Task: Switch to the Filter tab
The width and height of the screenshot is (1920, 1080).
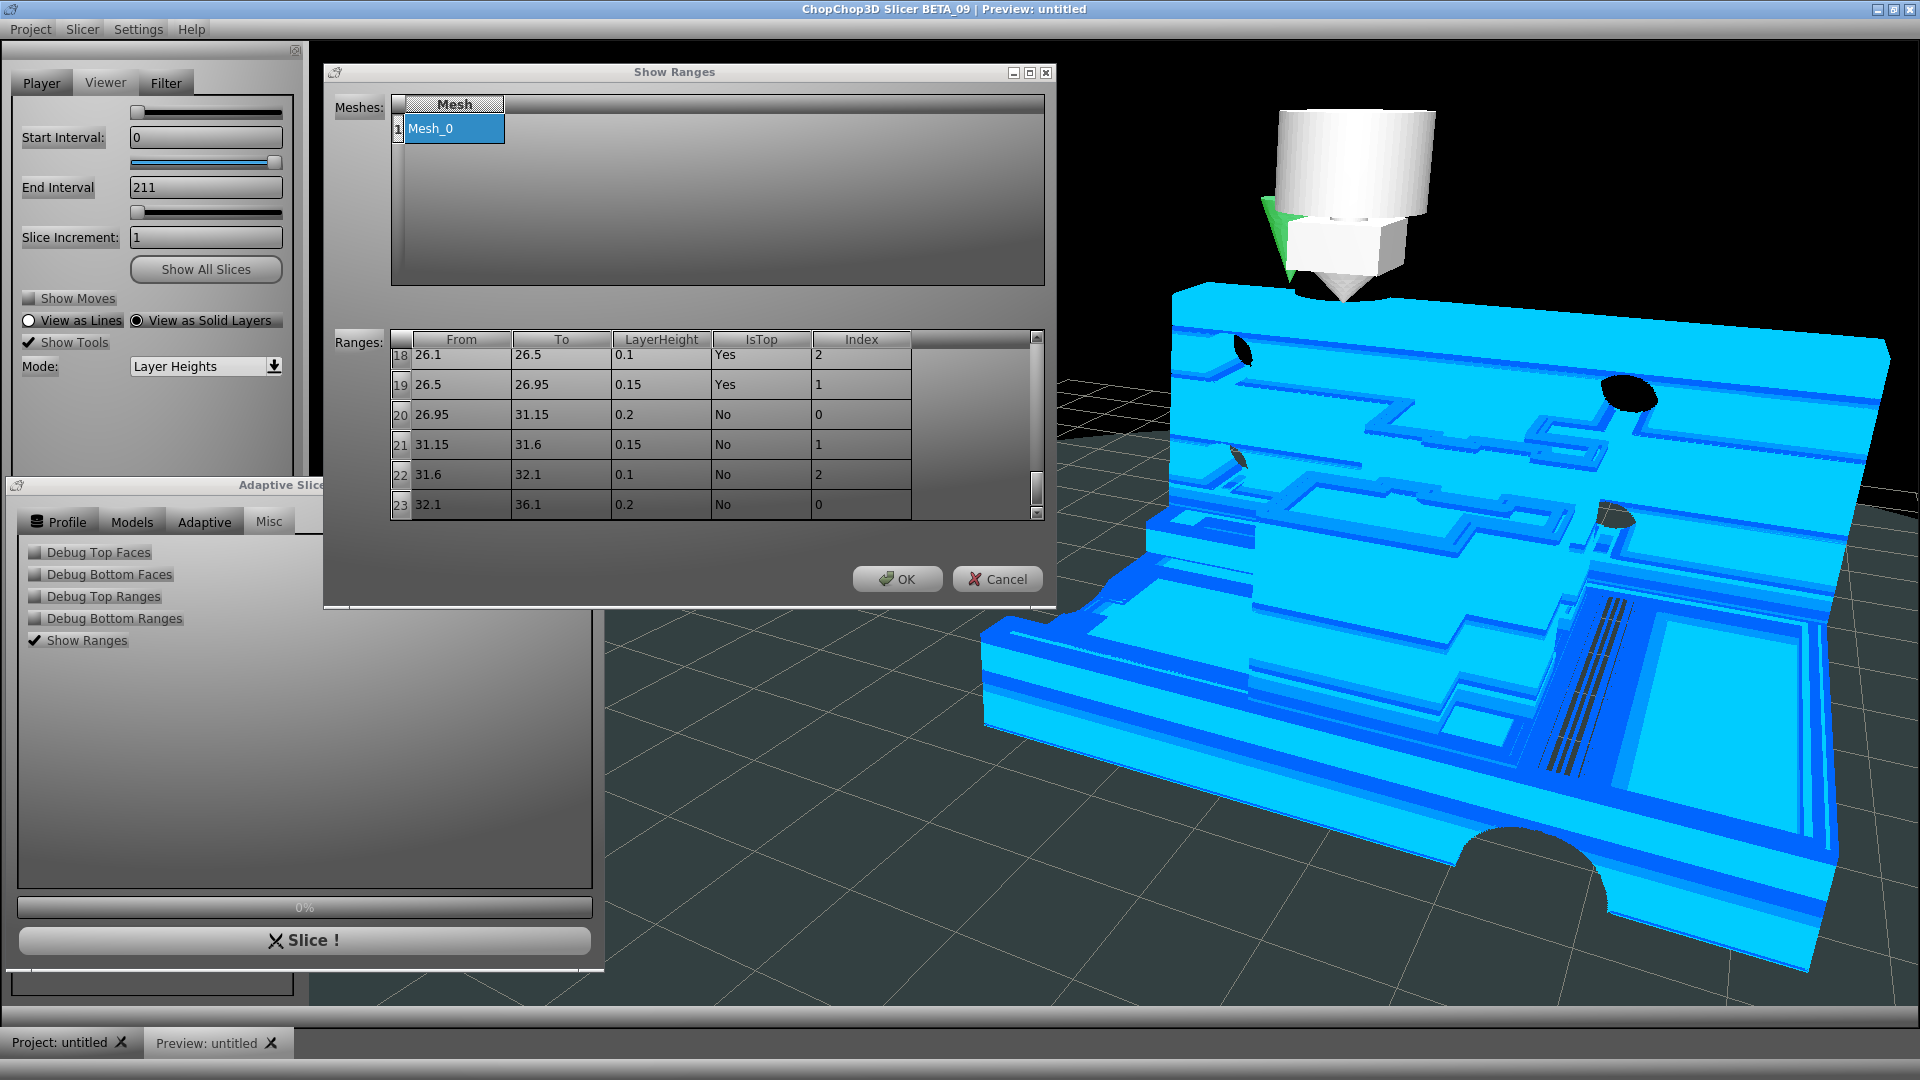Action: (x=166, y=83)
